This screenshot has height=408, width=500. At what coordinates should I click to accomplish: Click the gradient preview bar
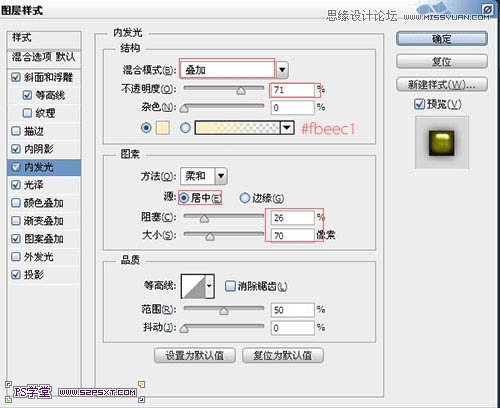click(238, 128)
